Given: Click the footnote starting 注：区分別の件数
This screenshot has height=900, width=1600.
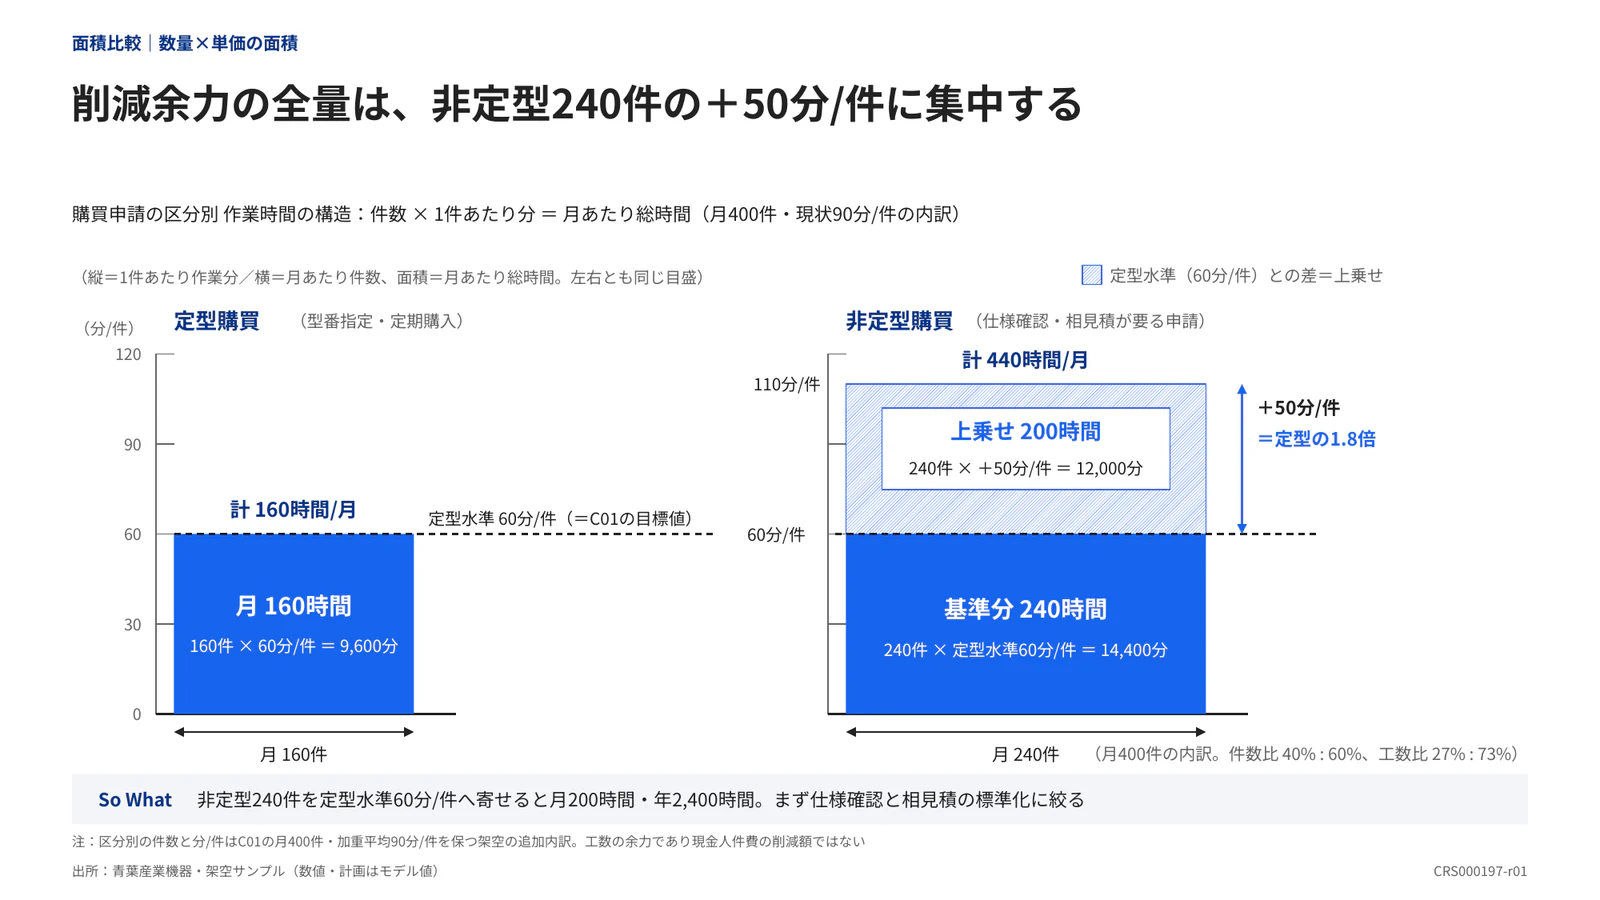Looking at the screenshot, I should [x=468, y=842].
